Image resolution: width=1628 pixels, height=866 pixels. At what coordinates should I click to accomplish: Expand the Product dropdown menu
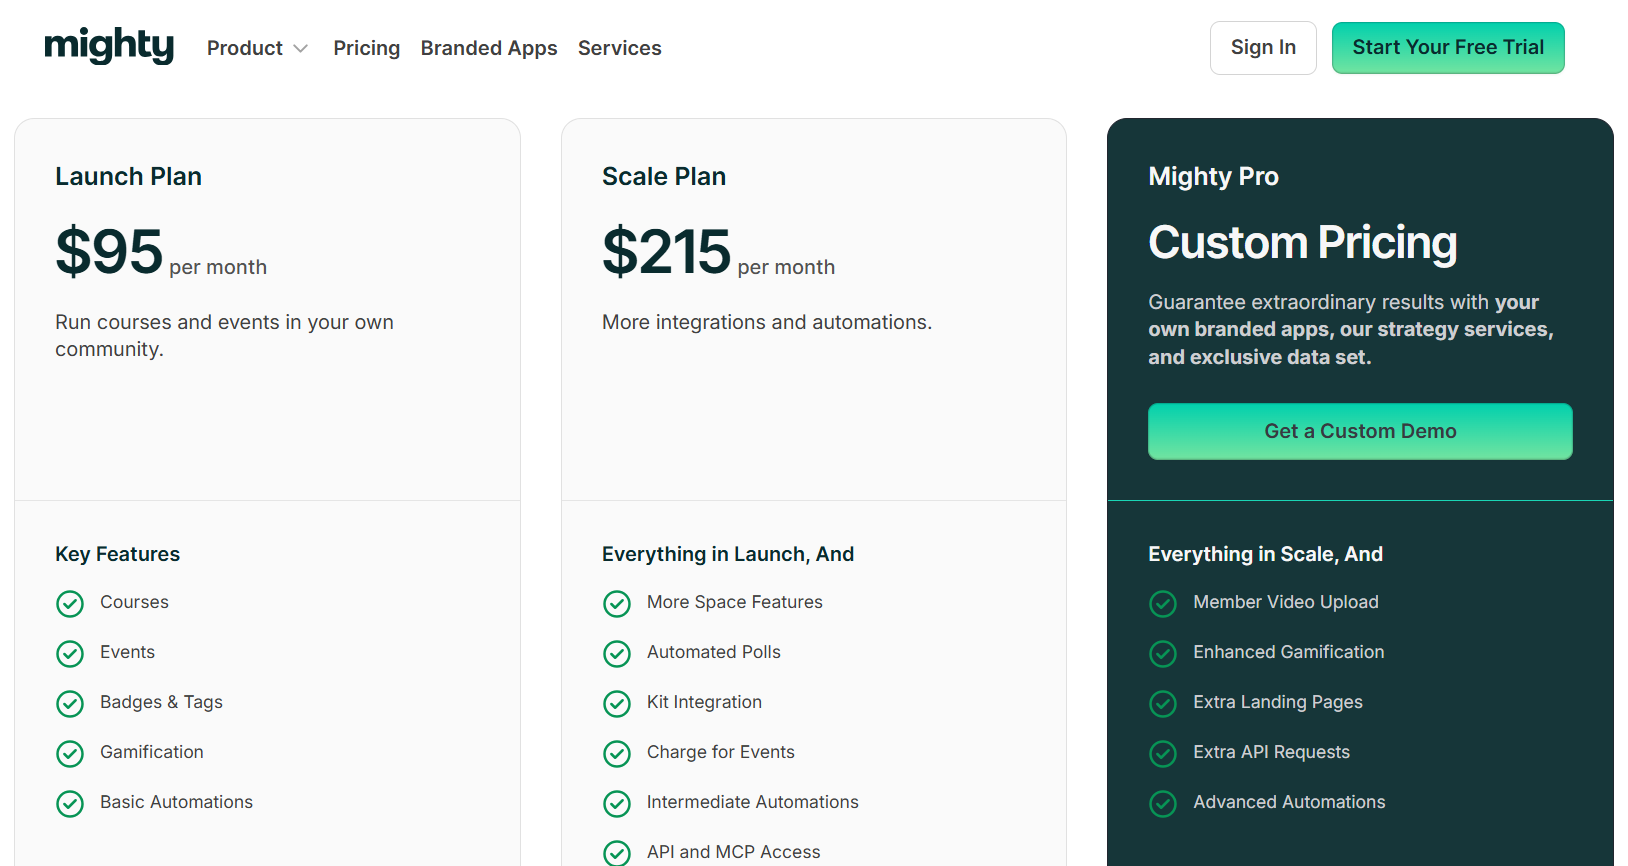click(x=257, y=48)
